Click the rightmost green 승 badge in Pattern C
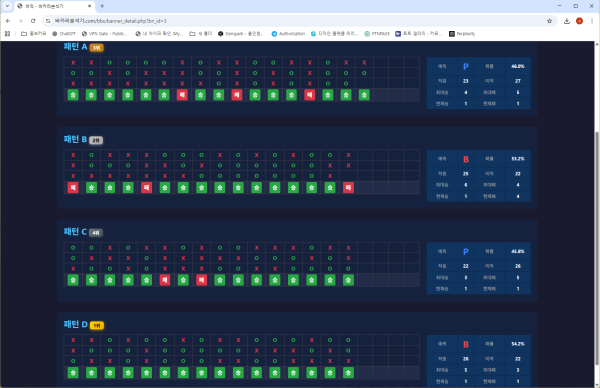This screenshot has width=600, height=388. click(348, 280)
